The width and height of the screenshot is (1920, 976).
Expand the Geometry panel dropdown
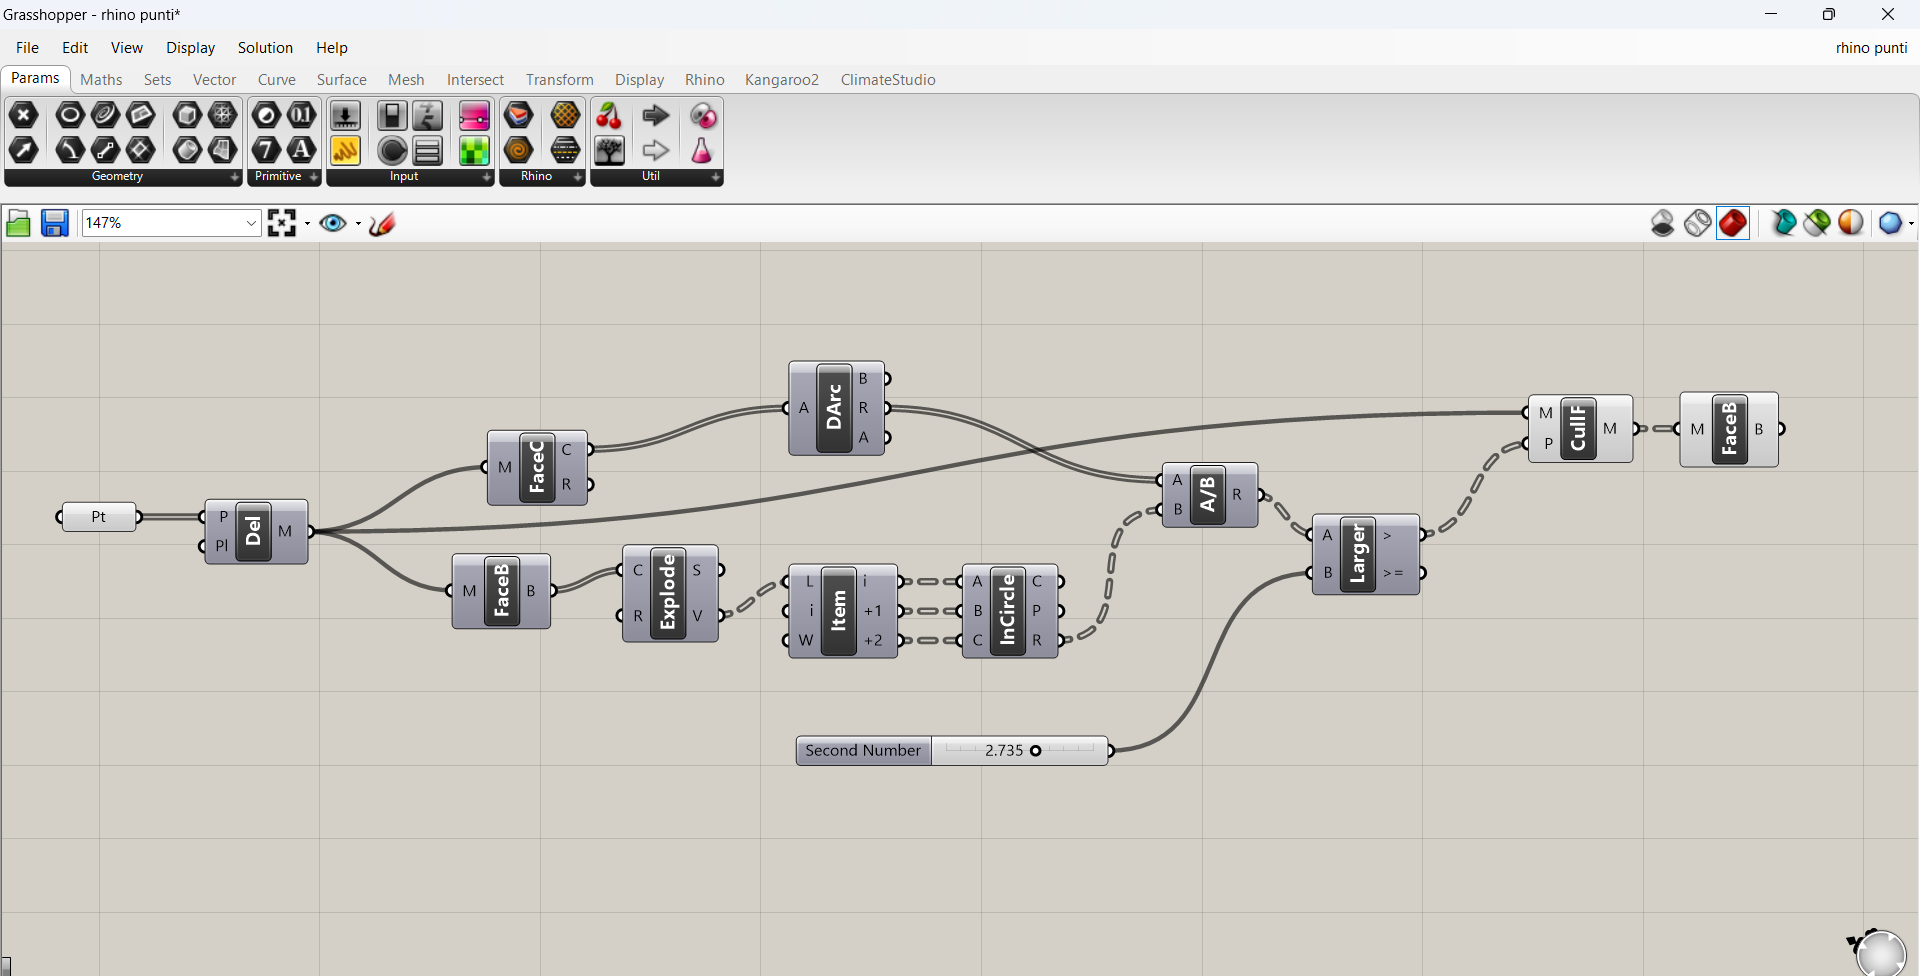tap(235, 177)
